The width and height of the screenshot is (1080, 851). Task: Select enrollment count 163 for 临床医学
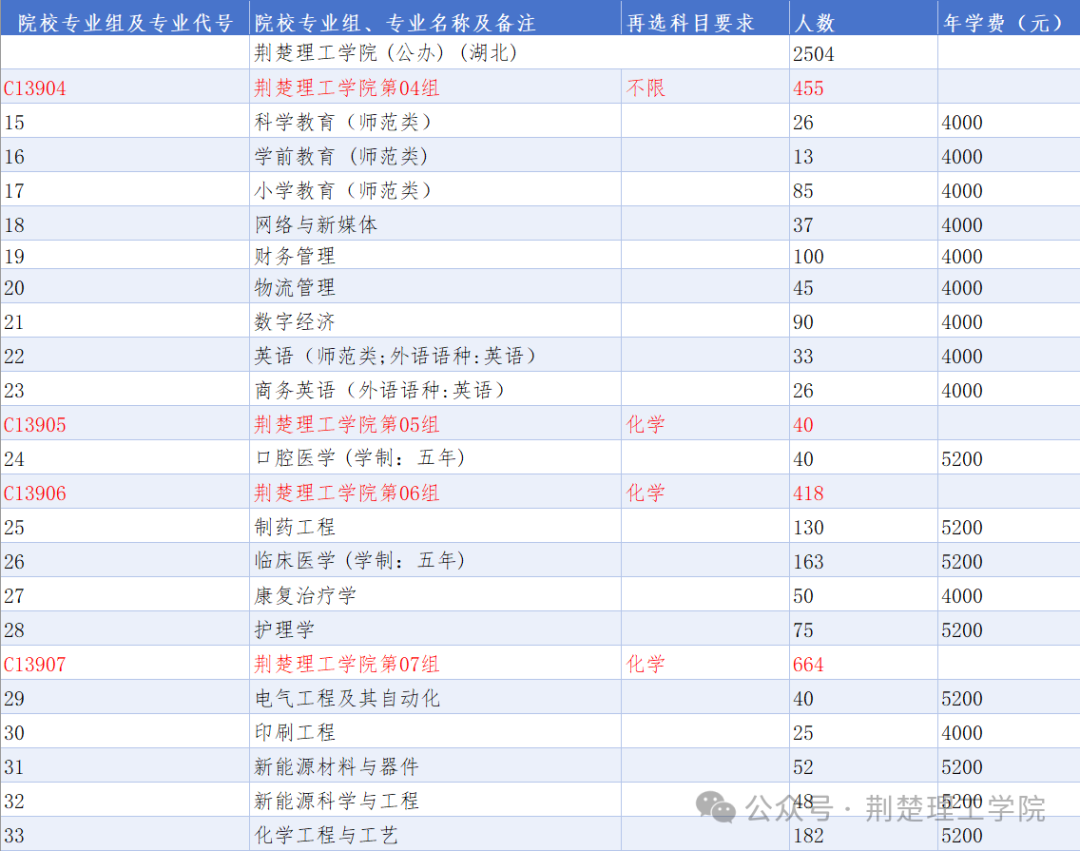(809, 562)
